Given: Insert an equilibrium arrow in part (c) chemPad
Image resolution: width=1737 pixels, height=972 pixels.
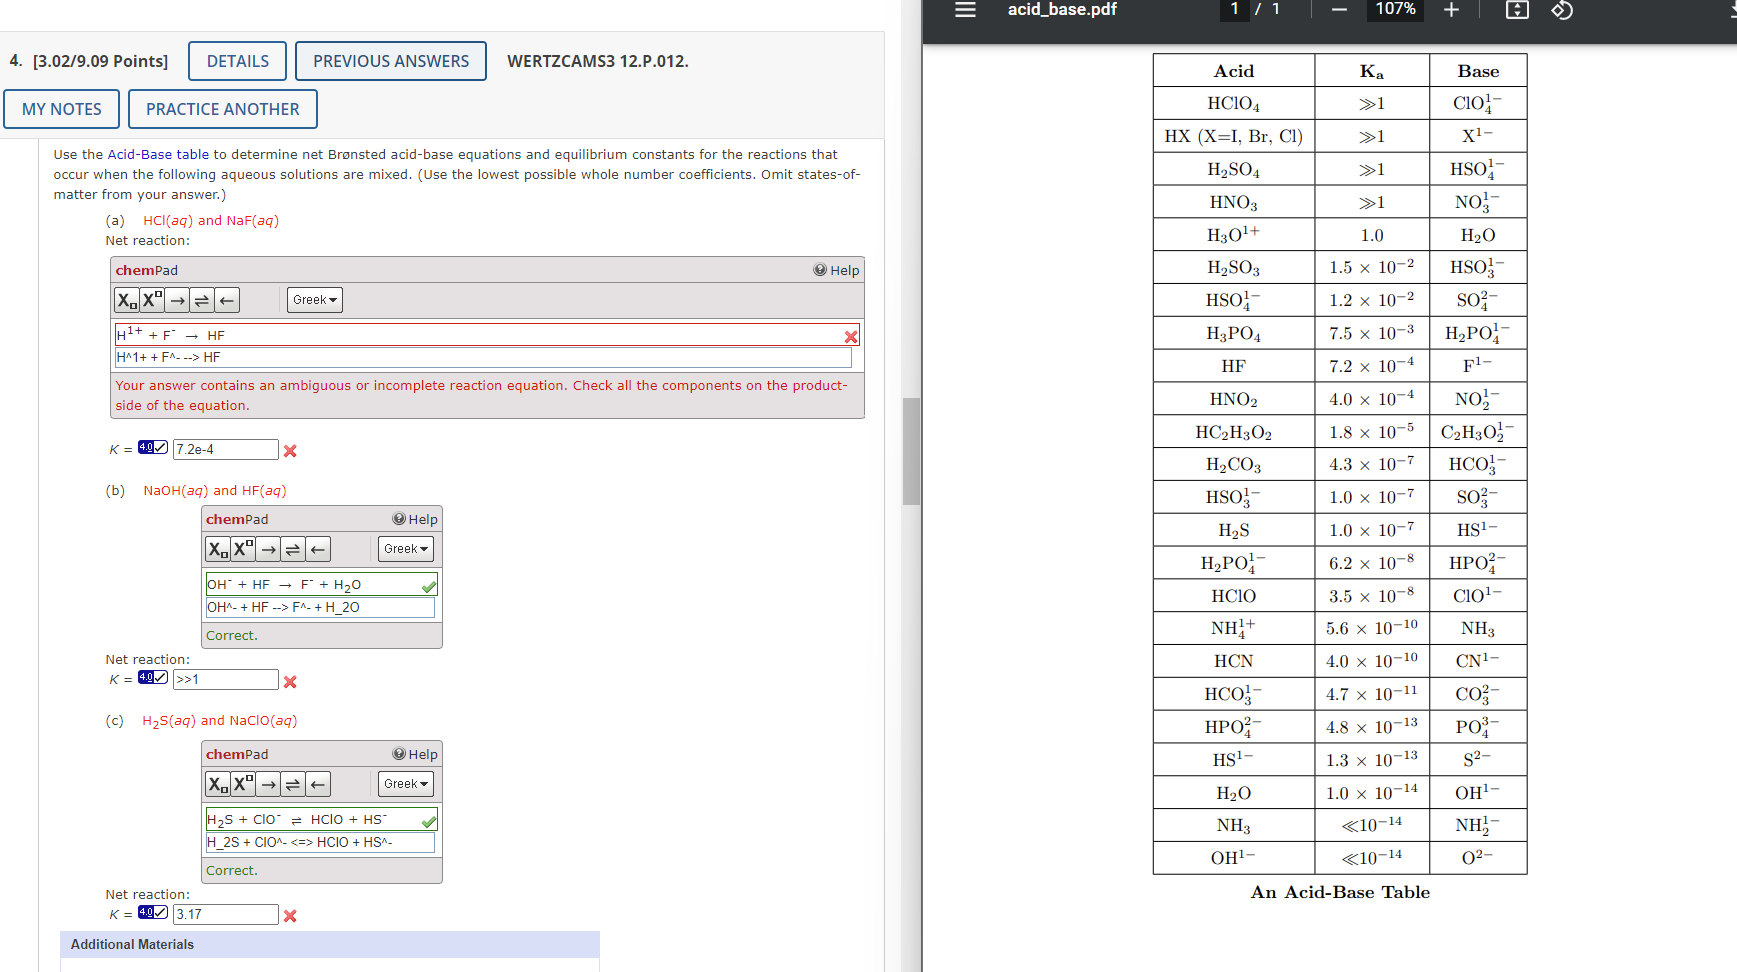Looking at the screenshot, I should 292,783.
